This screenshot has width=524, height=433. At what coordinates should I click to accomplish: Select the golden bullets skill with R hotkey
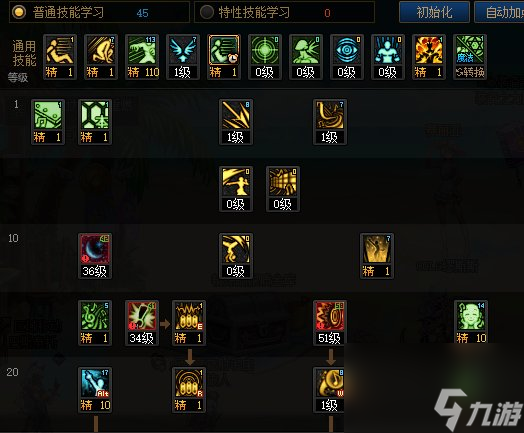[x=189, y=383]
